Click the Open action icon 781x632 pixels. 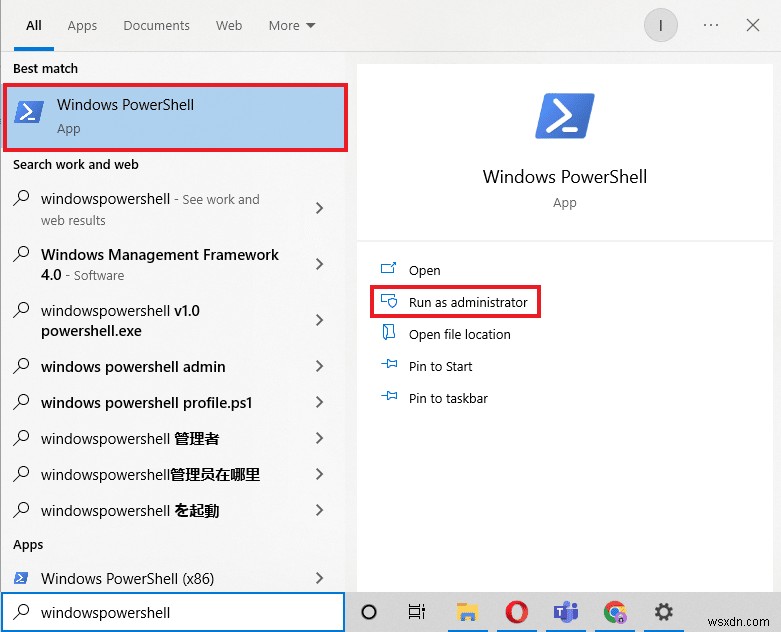tap(389, 269)
